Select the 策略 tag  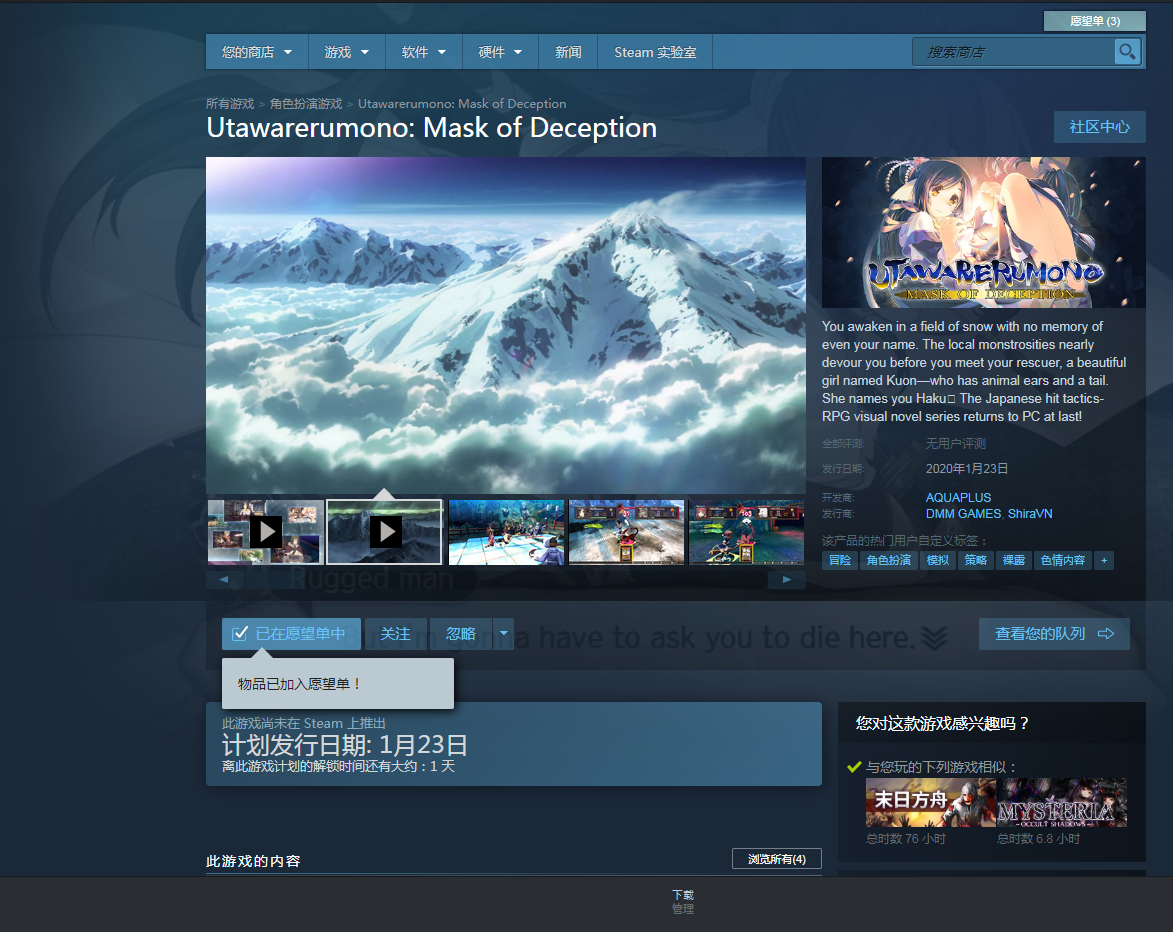coord(976,560)
